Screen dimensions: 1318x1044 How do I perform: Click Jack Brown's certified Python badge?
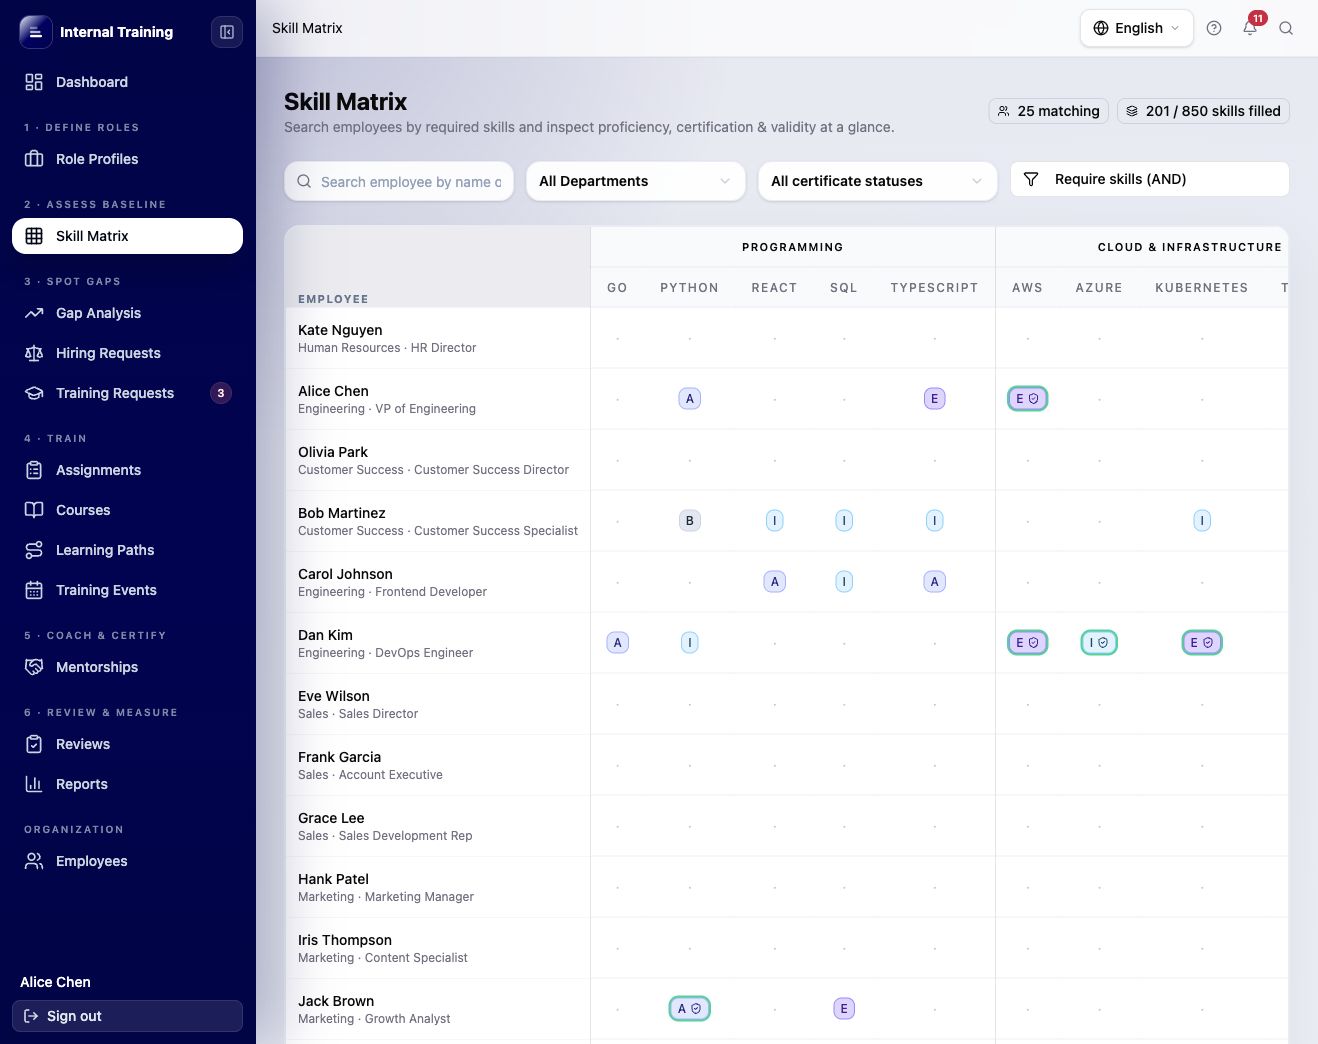(690, 1009)
